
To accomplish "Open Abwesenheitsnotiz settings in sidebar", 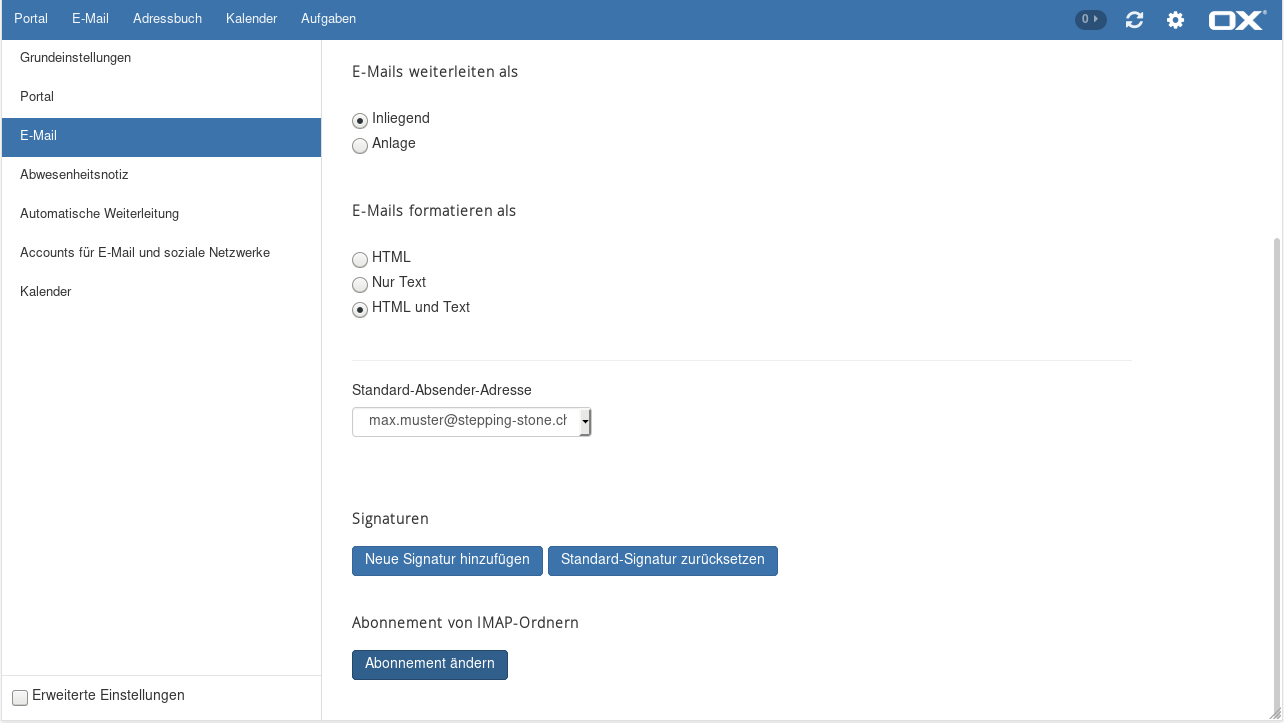I will (x=74, y=175).
